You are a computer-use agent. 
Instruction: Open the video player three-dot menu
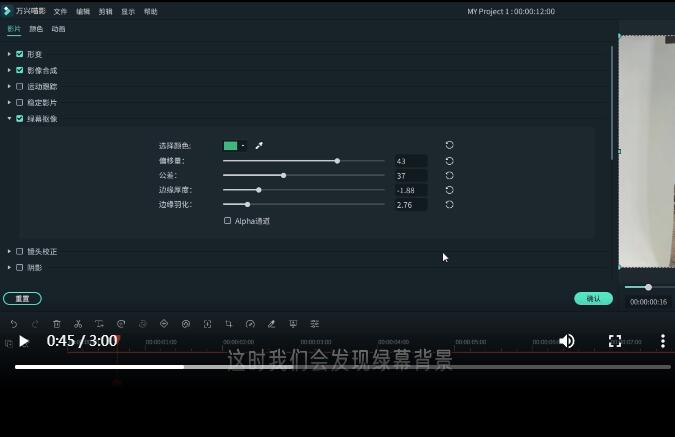click(663, 341)
